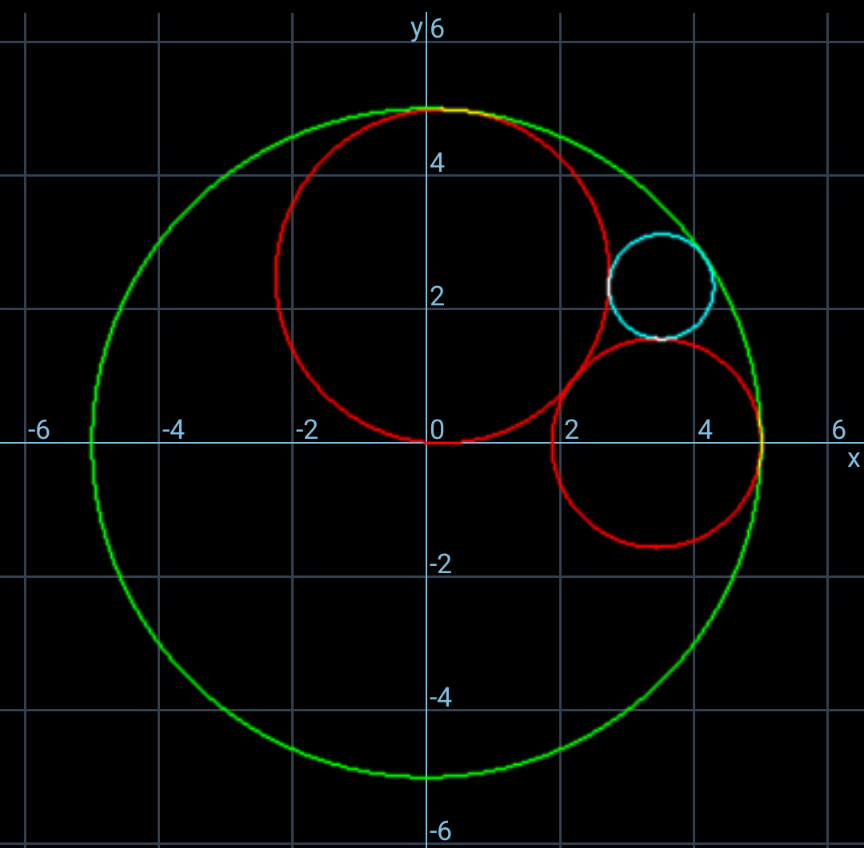This screenshot has height=848, width=864.
Task: Click the x-axis tick label -6
Action: pyautogui.click(x=39, y=430)
